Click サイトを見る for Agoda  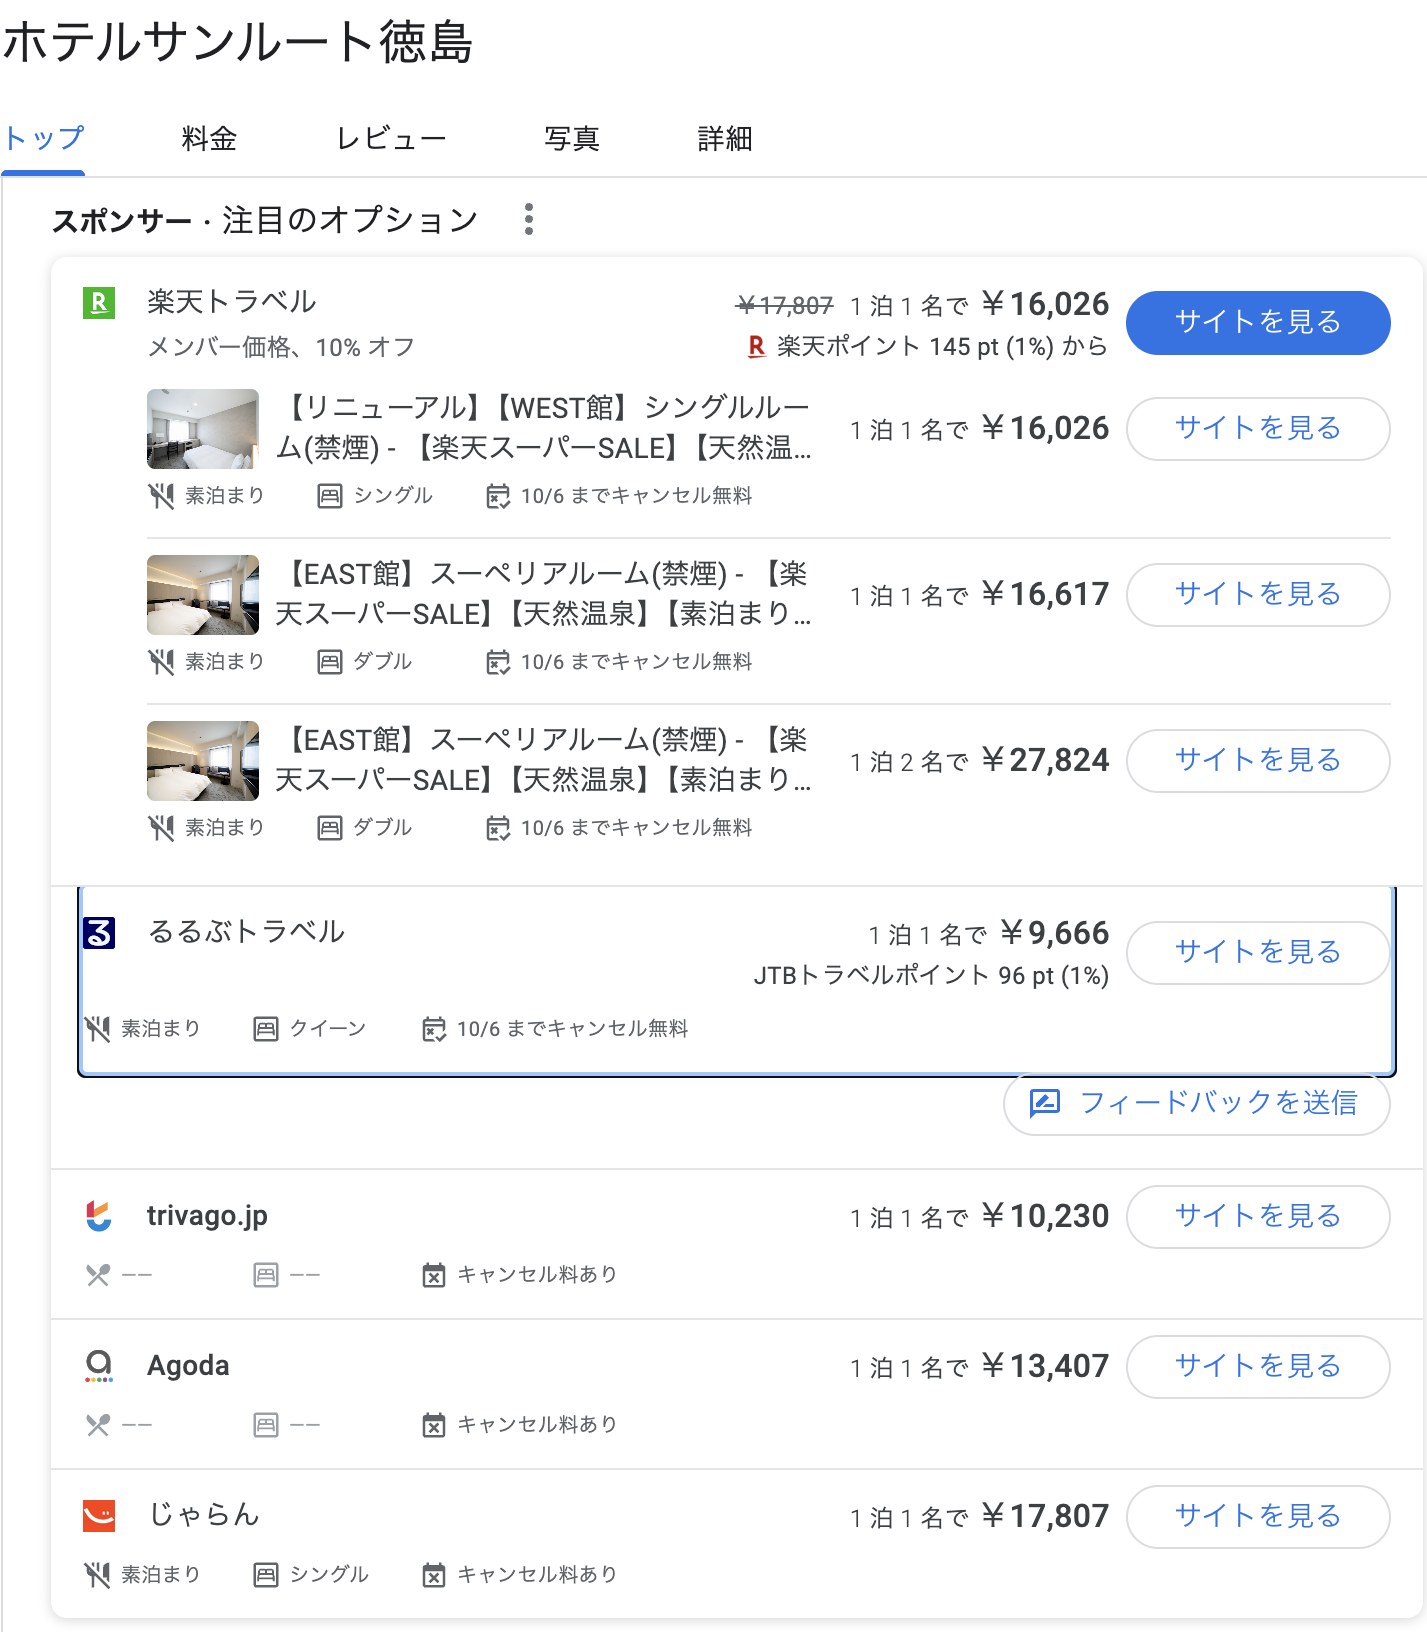tap(1258, 1366)
